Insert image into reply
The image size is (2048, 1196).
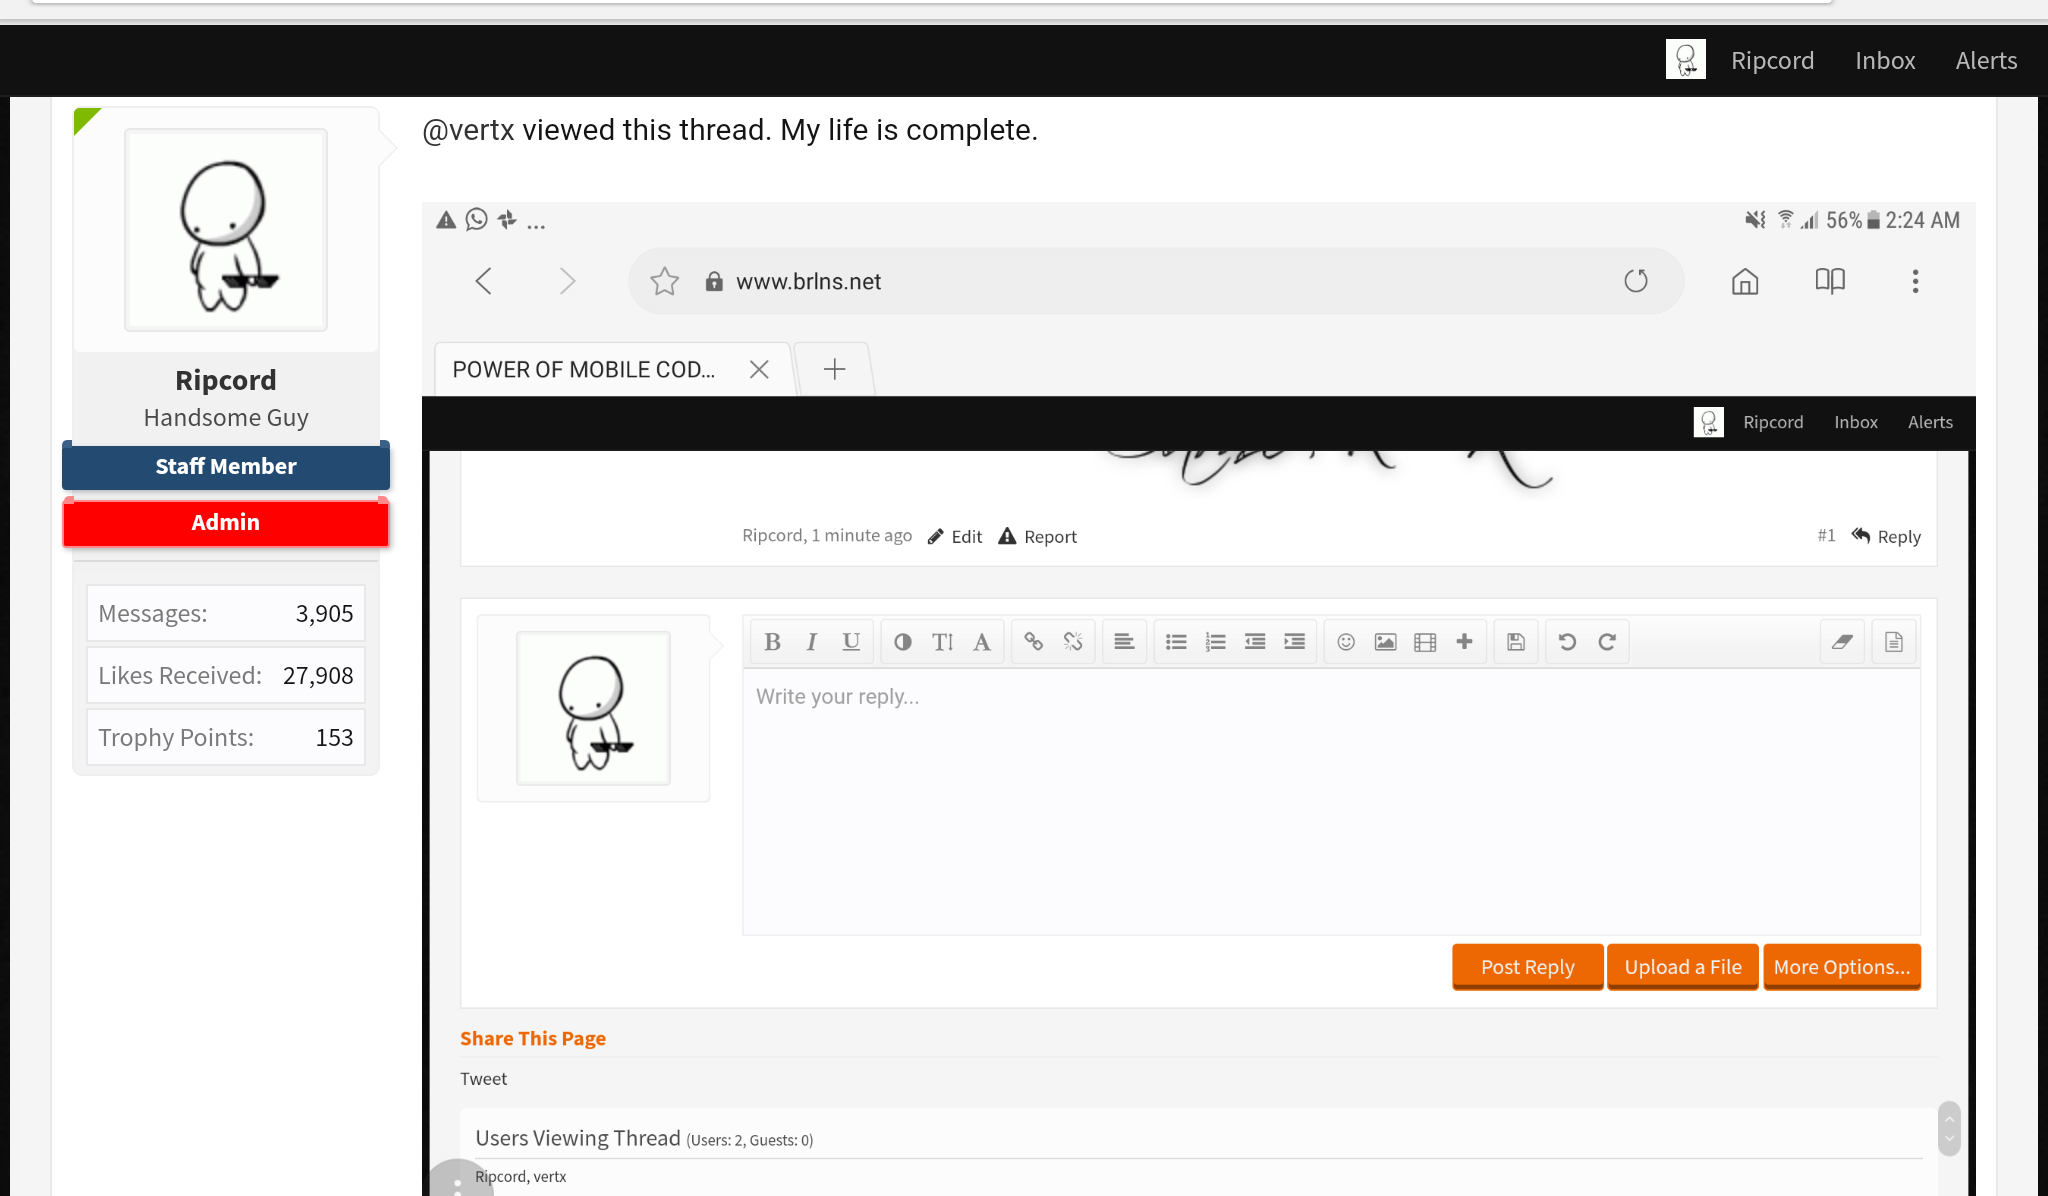[x=1385, y=642]
